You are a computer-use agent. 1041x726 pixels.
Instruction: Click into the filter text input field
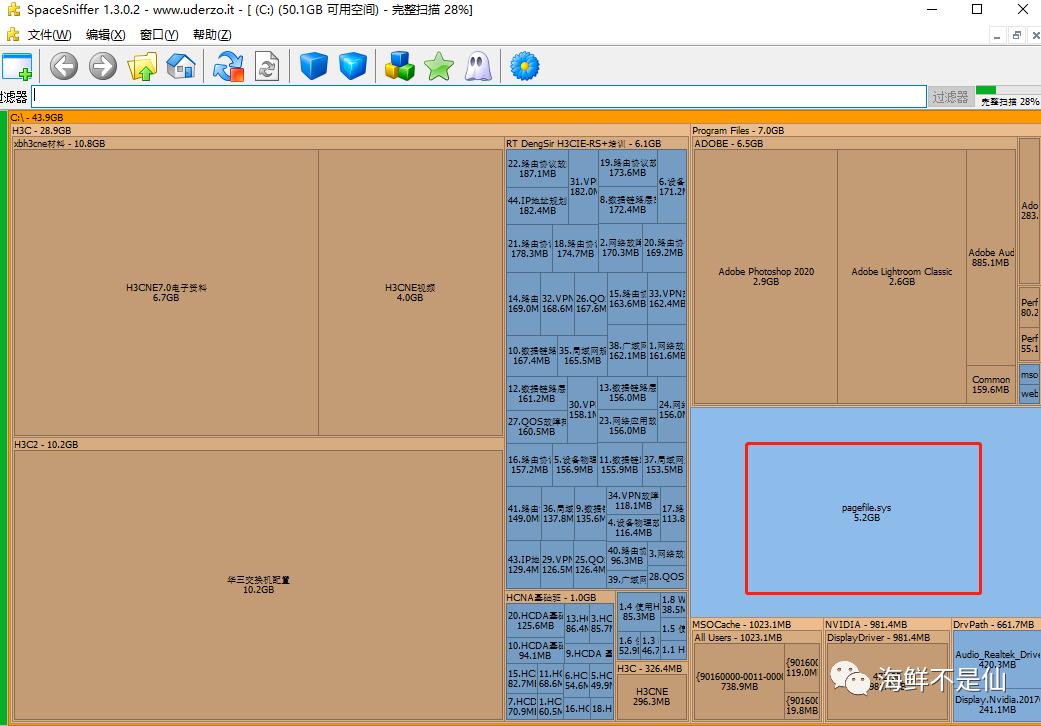(478, 97)
